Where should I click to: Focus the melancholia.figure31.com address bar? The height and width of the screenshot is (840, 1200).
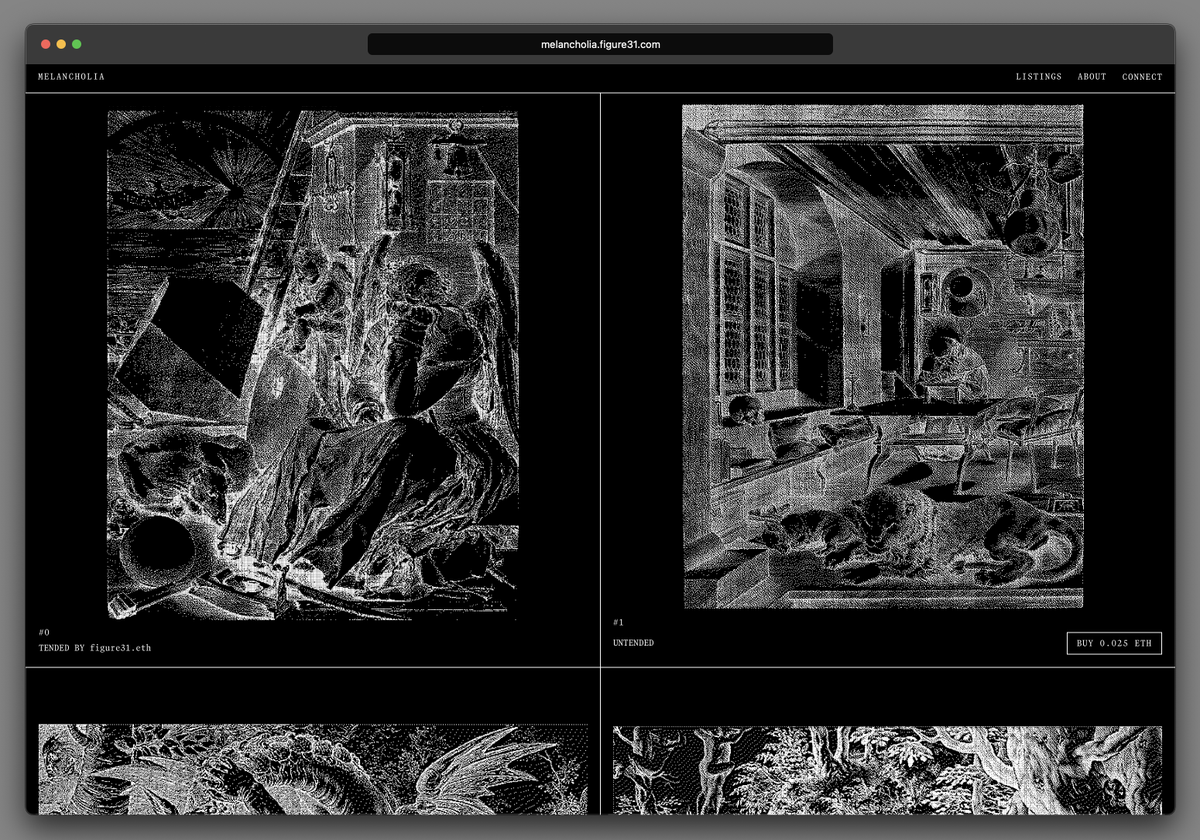pyautogui.click(x=600, y=44)
